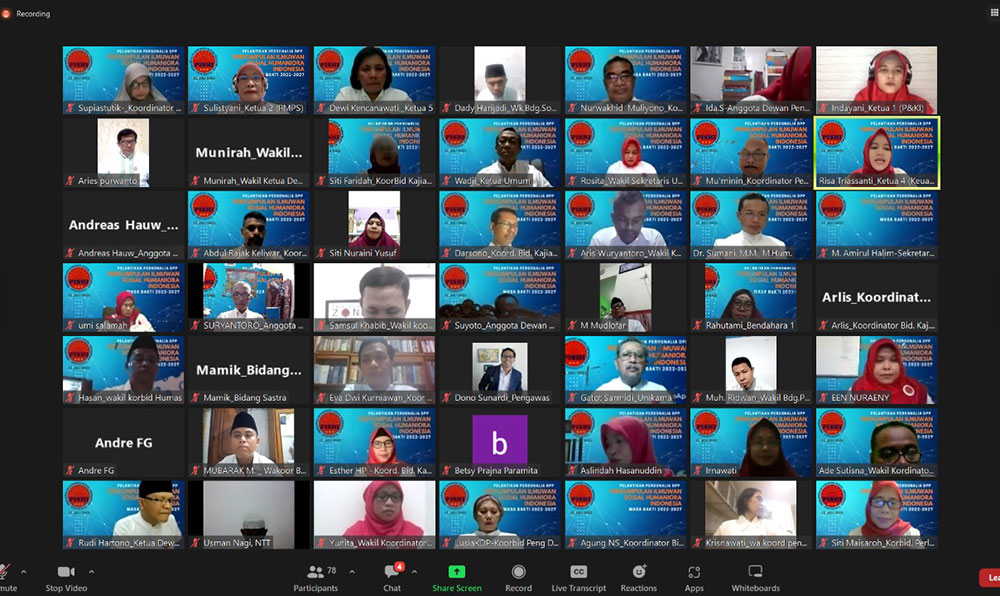
Task: Expand the arrow next to Chat
Action: (415, 572)
